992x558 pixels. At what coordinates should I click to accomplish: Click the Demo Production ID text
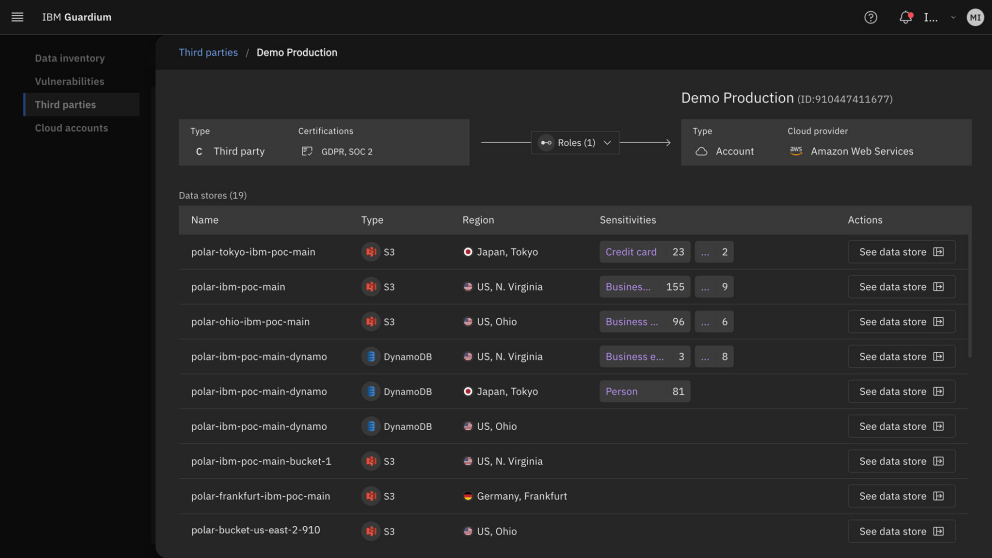845,99
